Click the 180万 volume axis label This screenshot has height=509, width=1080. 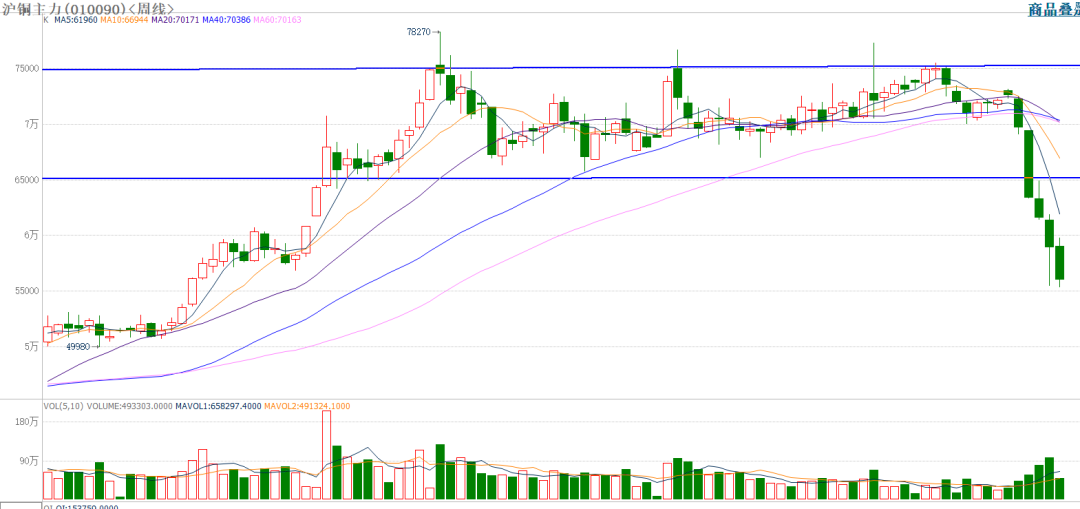(27, 421)
